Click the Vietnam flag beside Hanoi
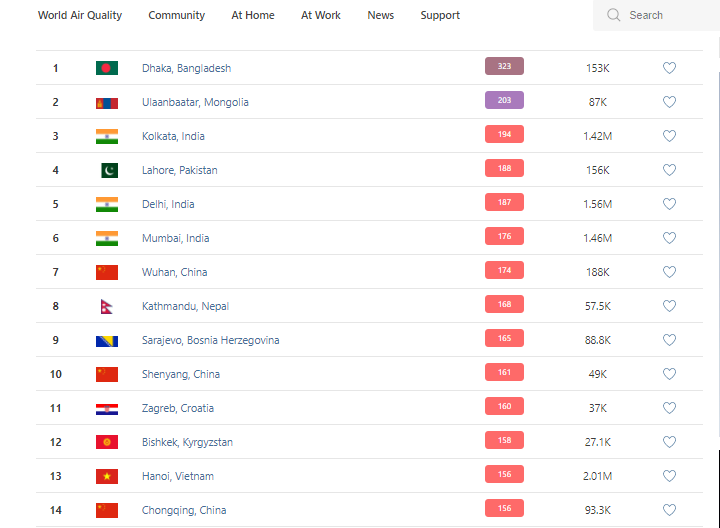This screenshot has height=528, width=720. tap(107, 476)
